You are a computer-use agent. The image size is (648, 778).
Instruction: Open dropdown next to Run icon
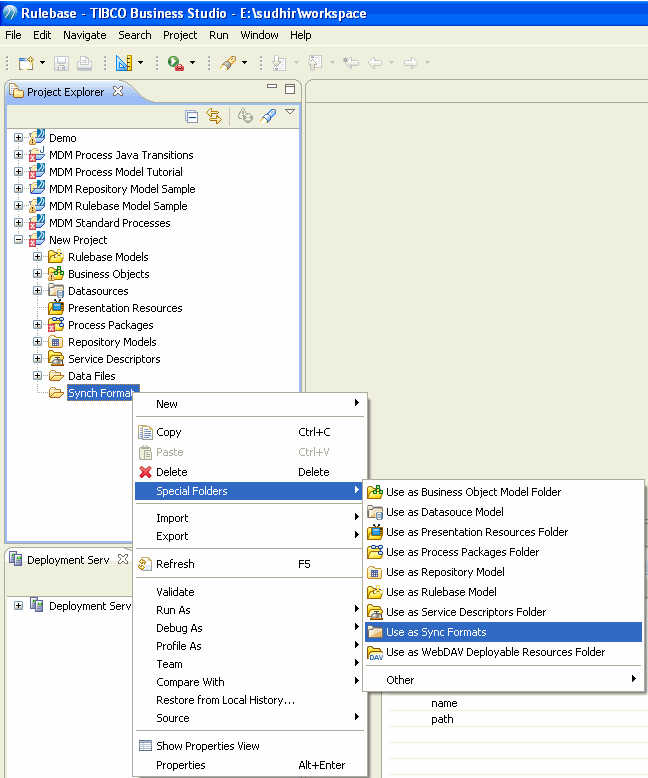tap(193, 63)
